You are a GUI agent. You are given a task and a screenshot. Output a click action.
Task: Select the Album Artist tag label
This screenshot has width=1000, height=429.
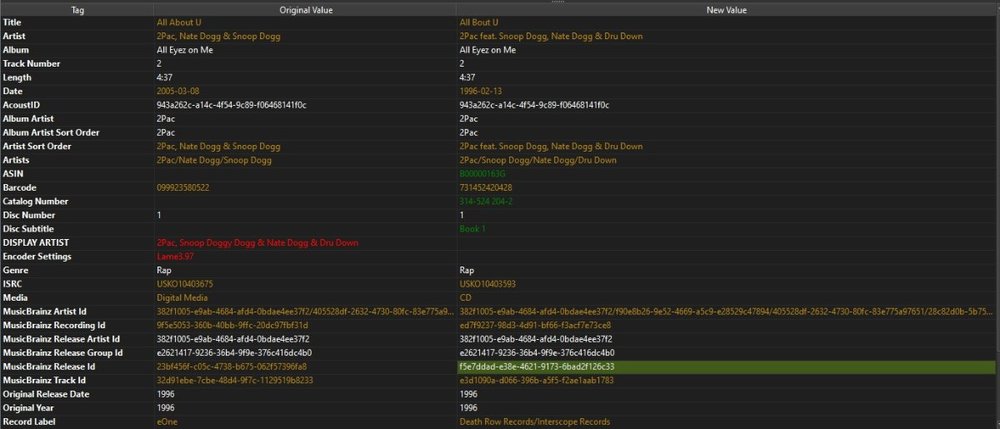pos(29,119)
